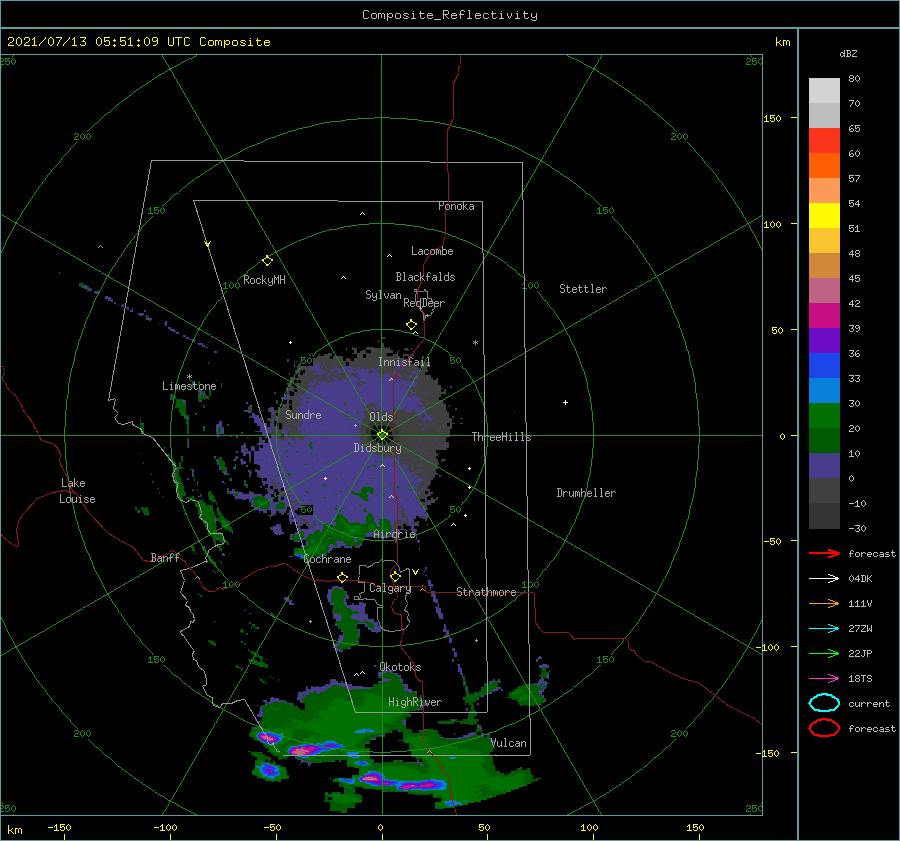Click the Composite_Reflectivity title

click(x=449, y=15)
